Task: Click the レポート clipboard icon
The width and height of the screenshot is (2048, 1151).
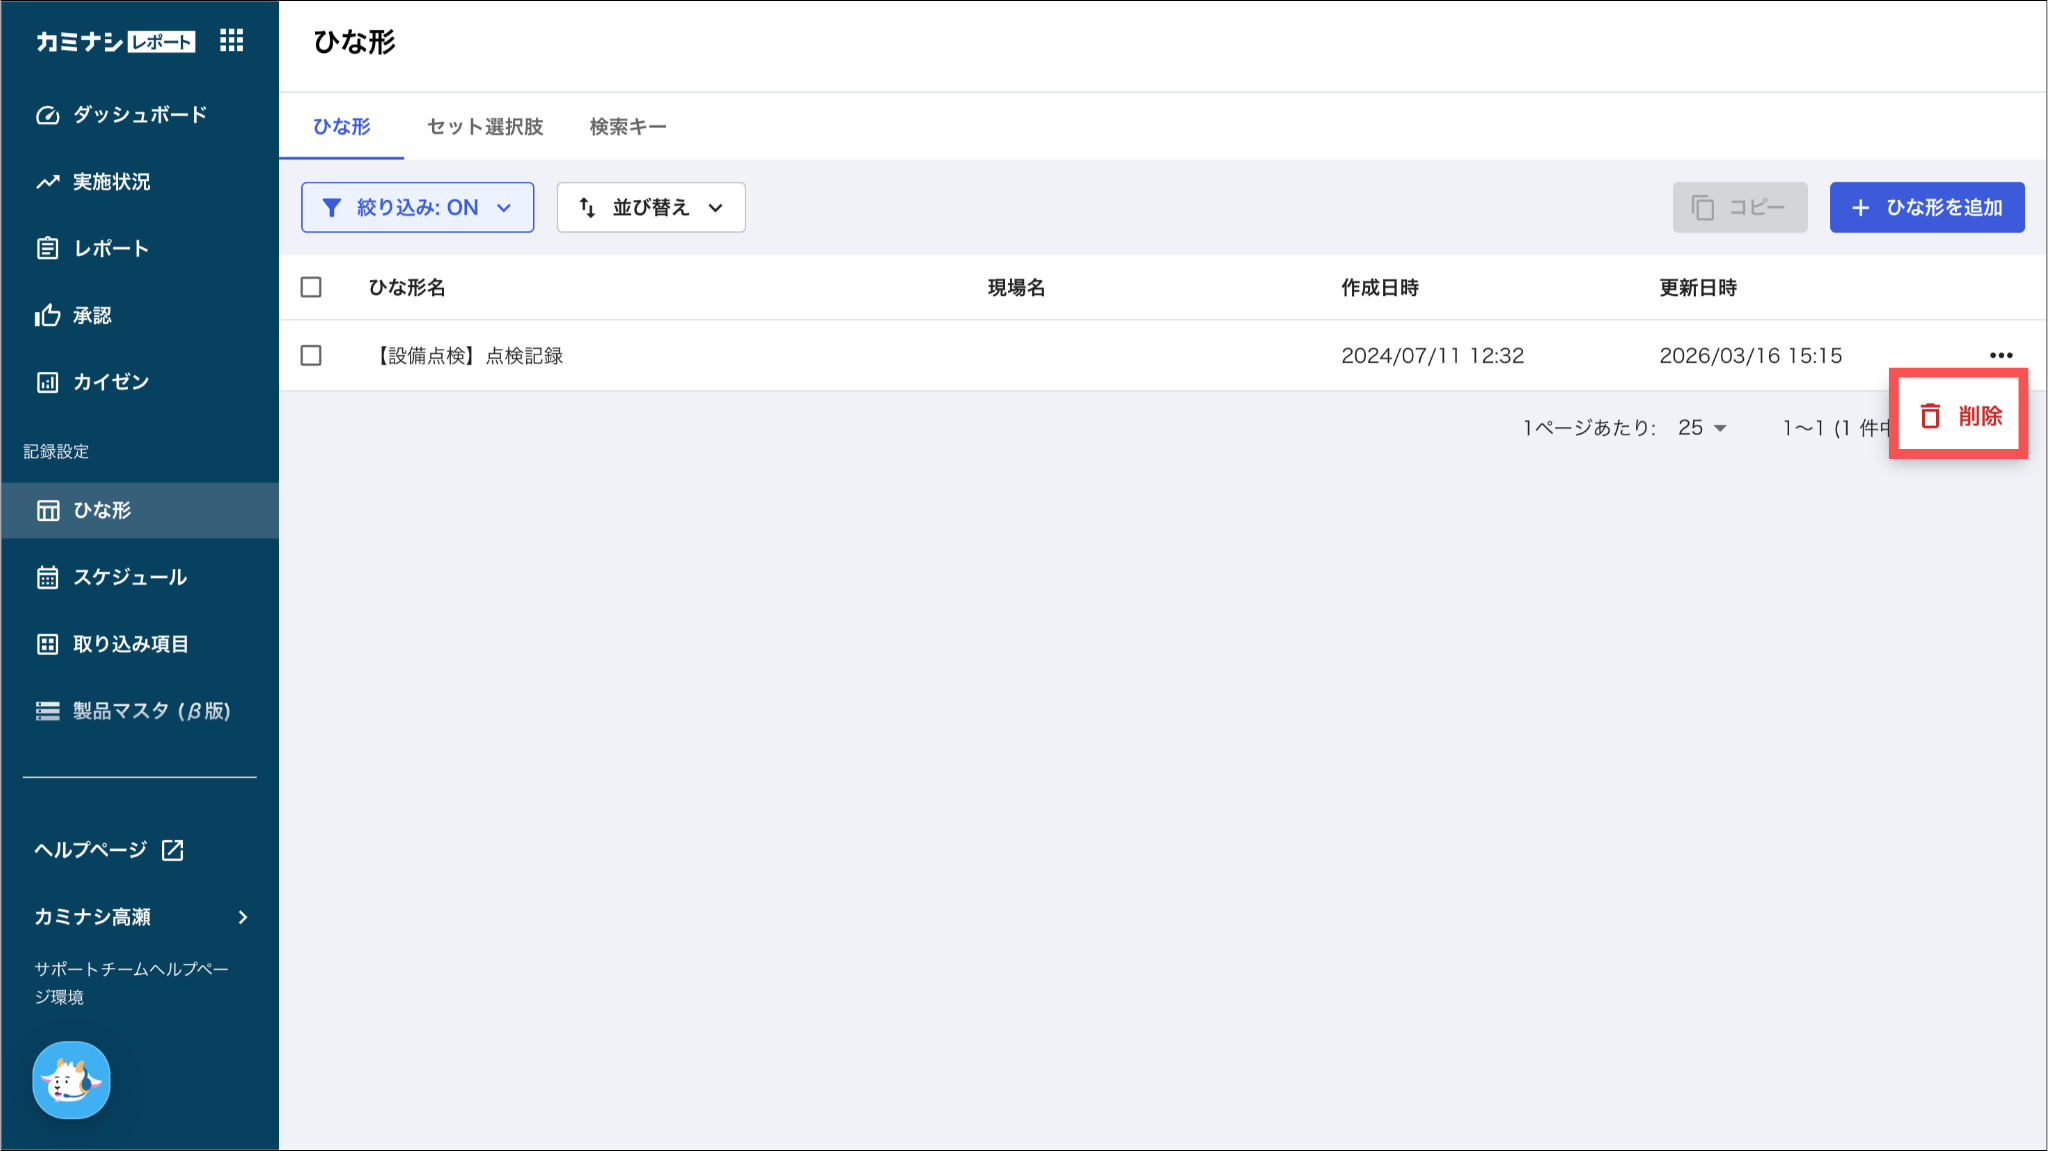Action: (x=47, y=248)
